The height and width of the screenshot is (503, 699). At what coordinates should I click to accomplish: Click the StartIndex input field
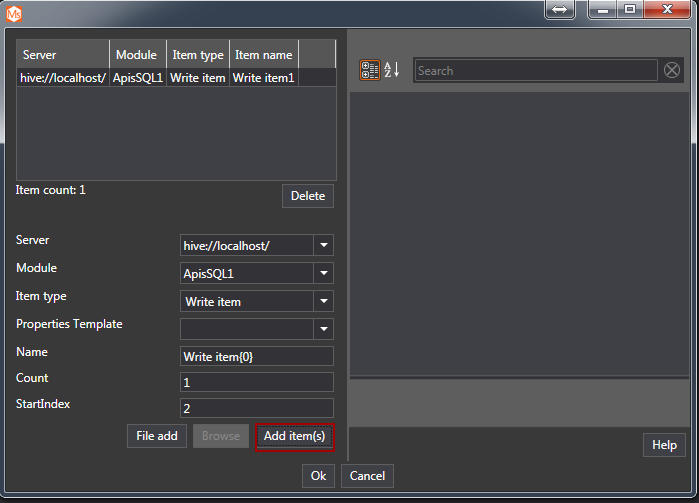click(256, 408)
